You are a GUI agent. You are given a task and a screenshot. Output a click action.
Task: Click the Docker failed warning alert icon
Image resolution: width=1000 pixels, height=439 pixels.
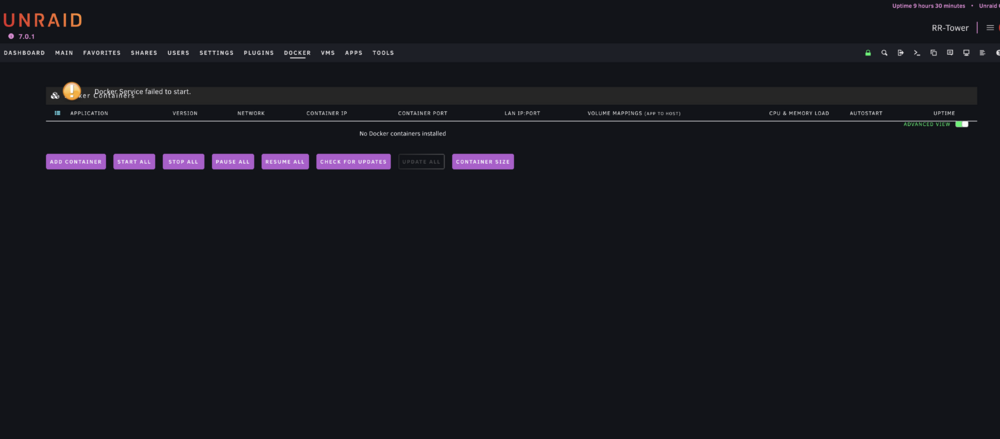[x=72, y=91]
